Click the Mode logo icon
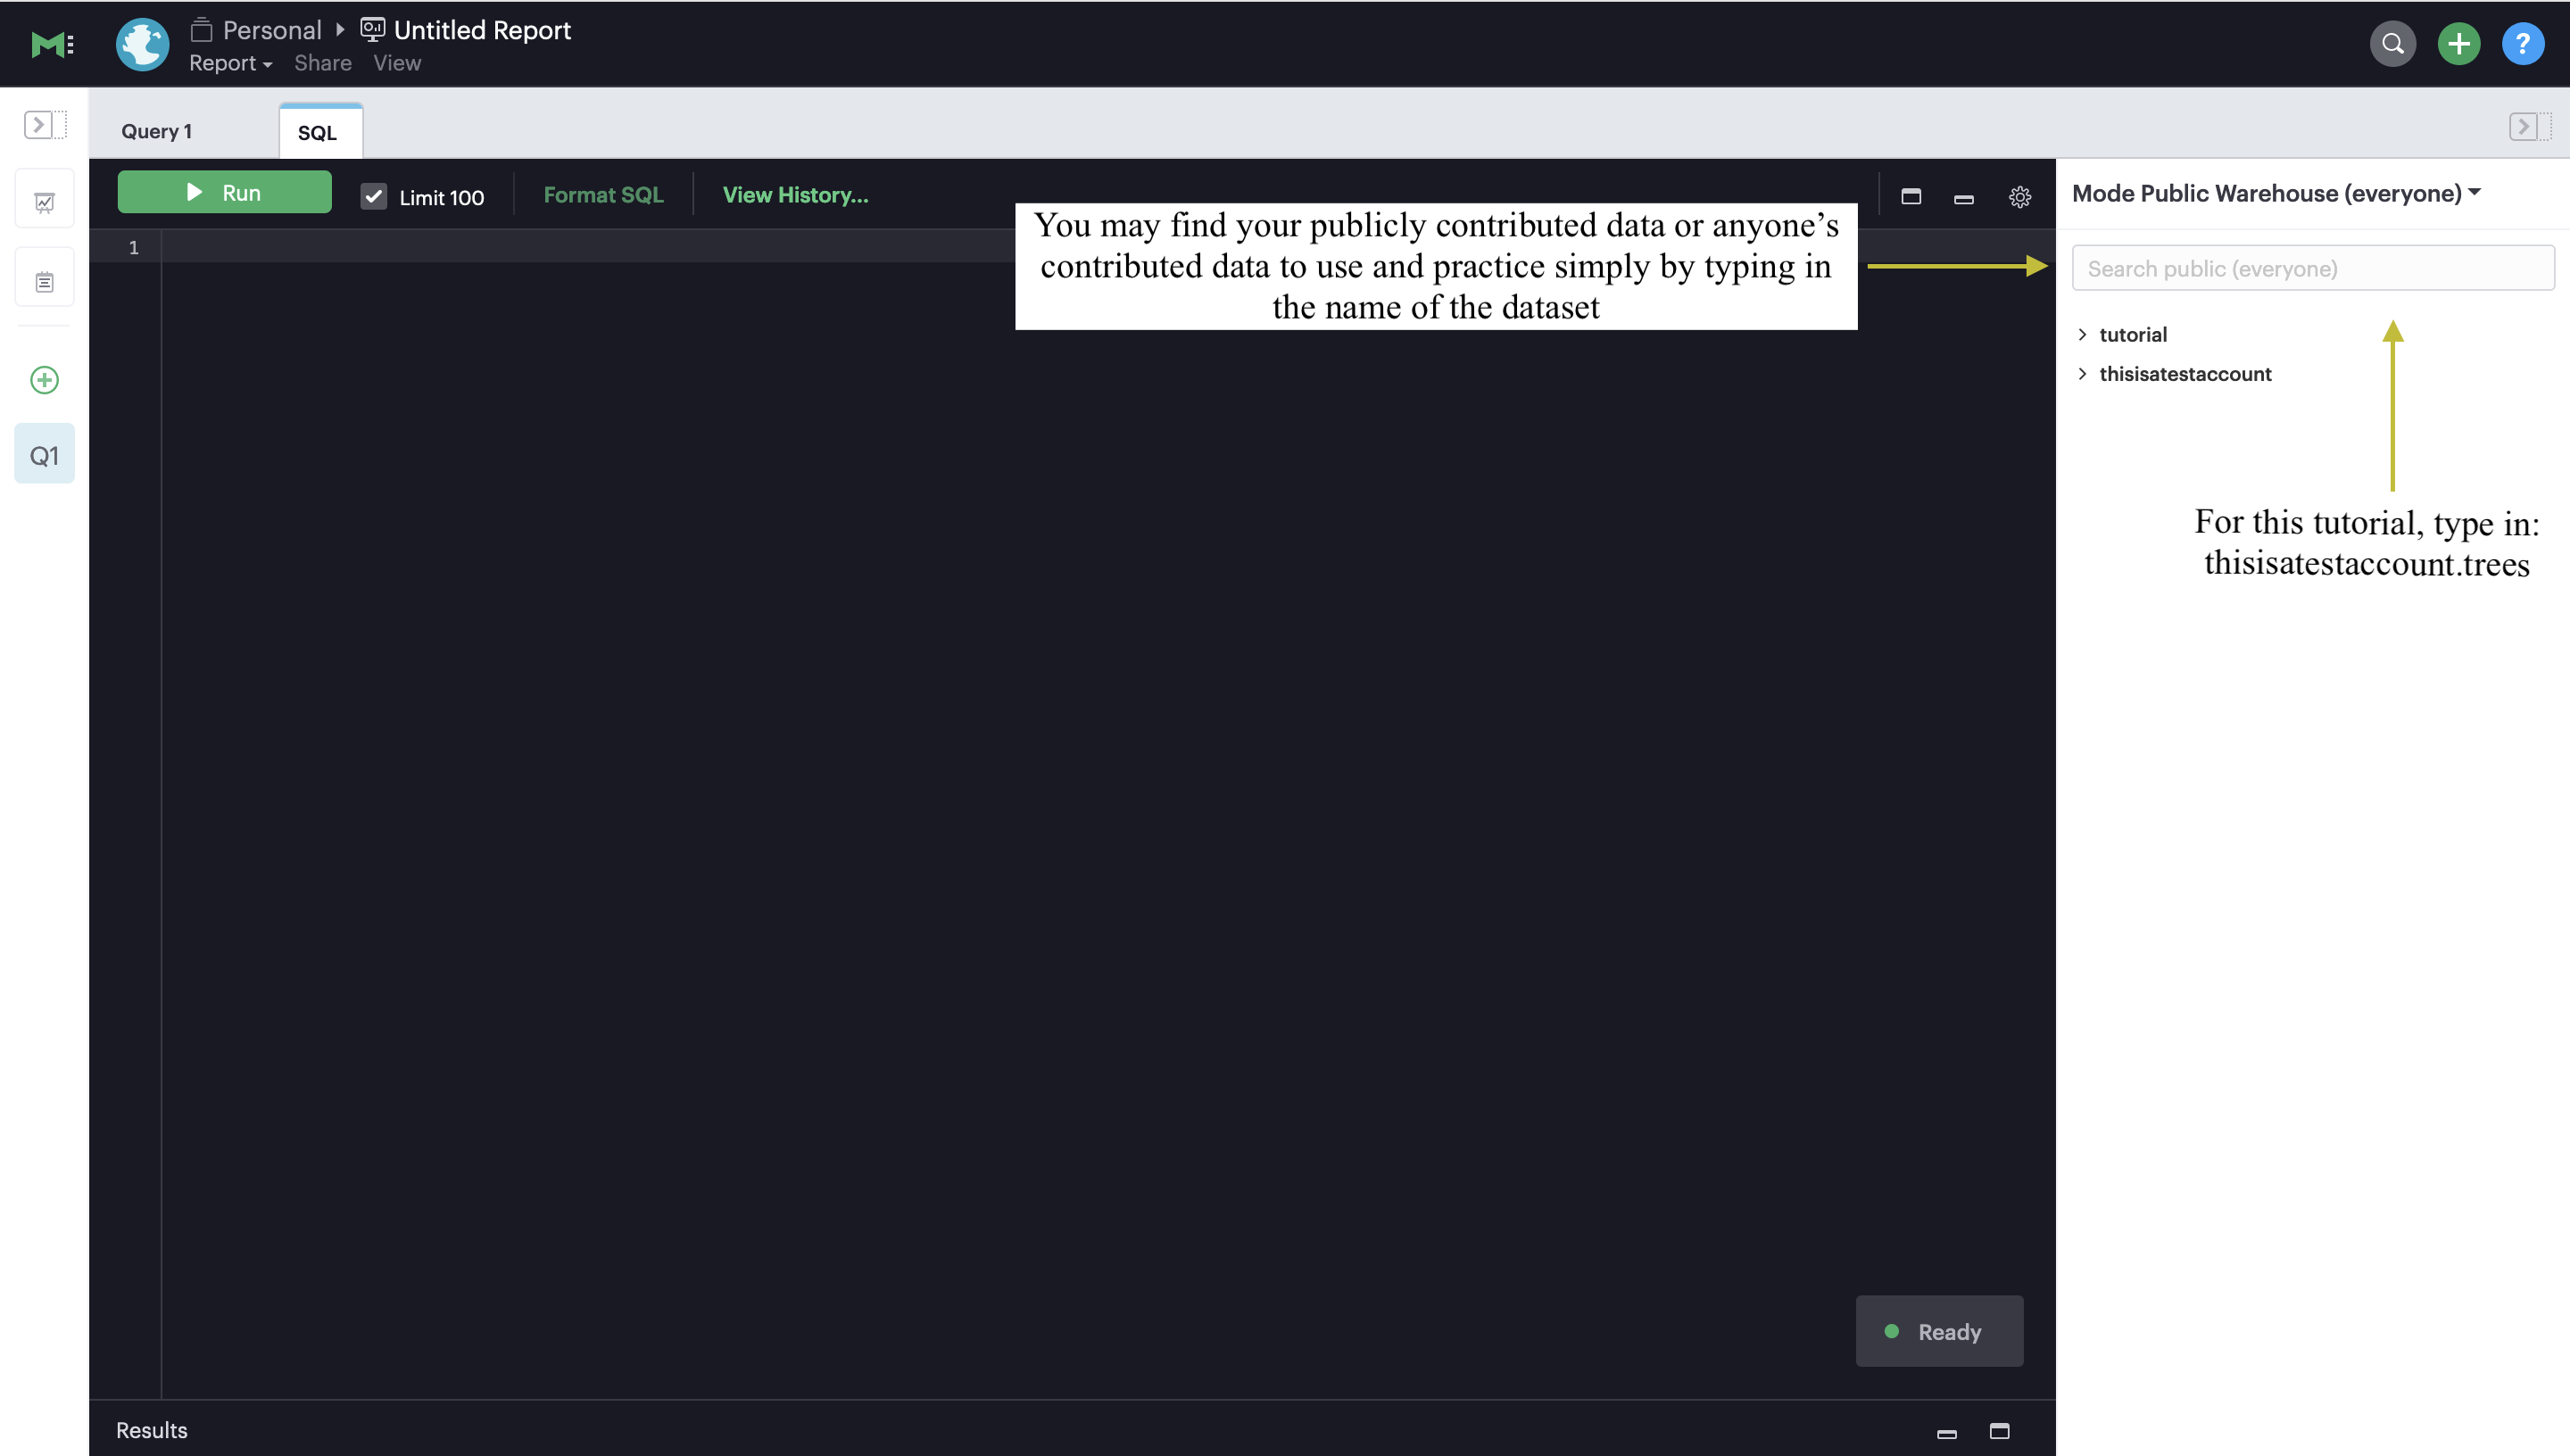Viewport: 2570px width, 1456px height. 52,44
